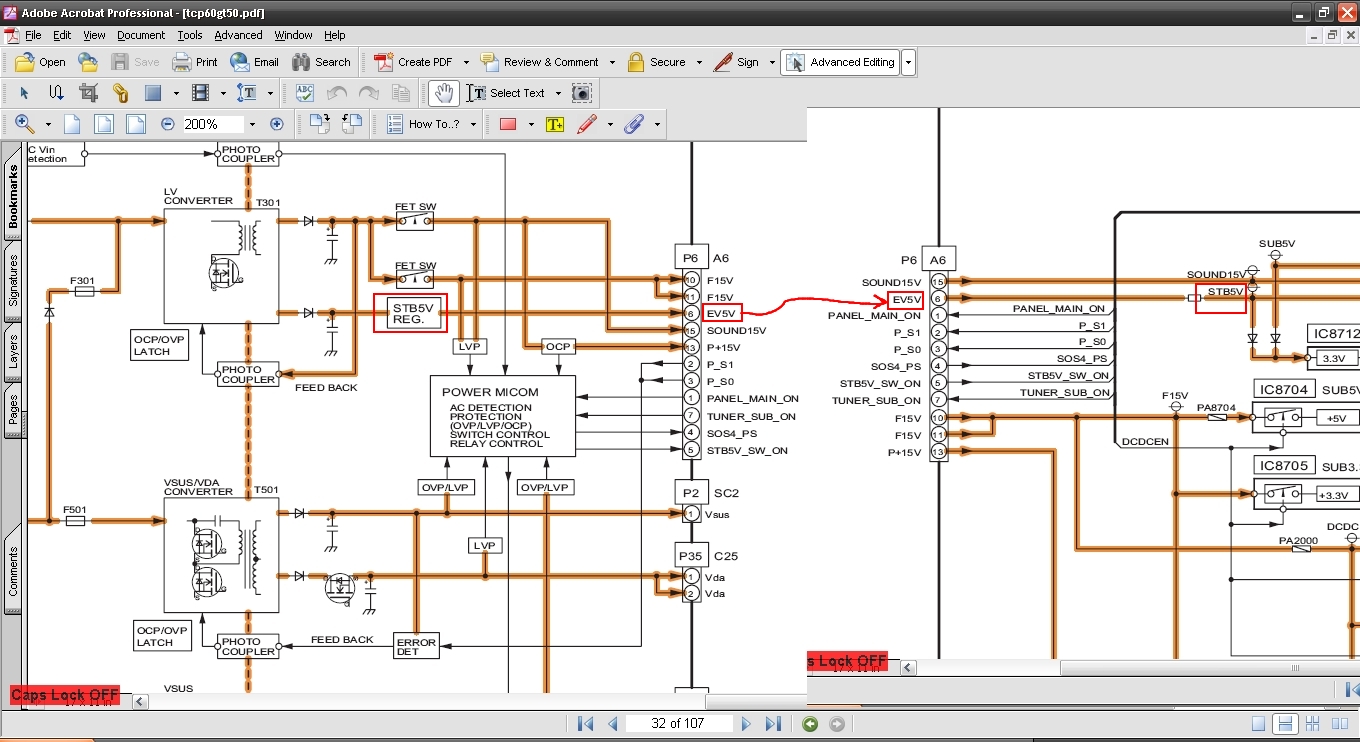Select the yellow Text Box tool
Screen dimensions: 1360x742
[555, 124]
